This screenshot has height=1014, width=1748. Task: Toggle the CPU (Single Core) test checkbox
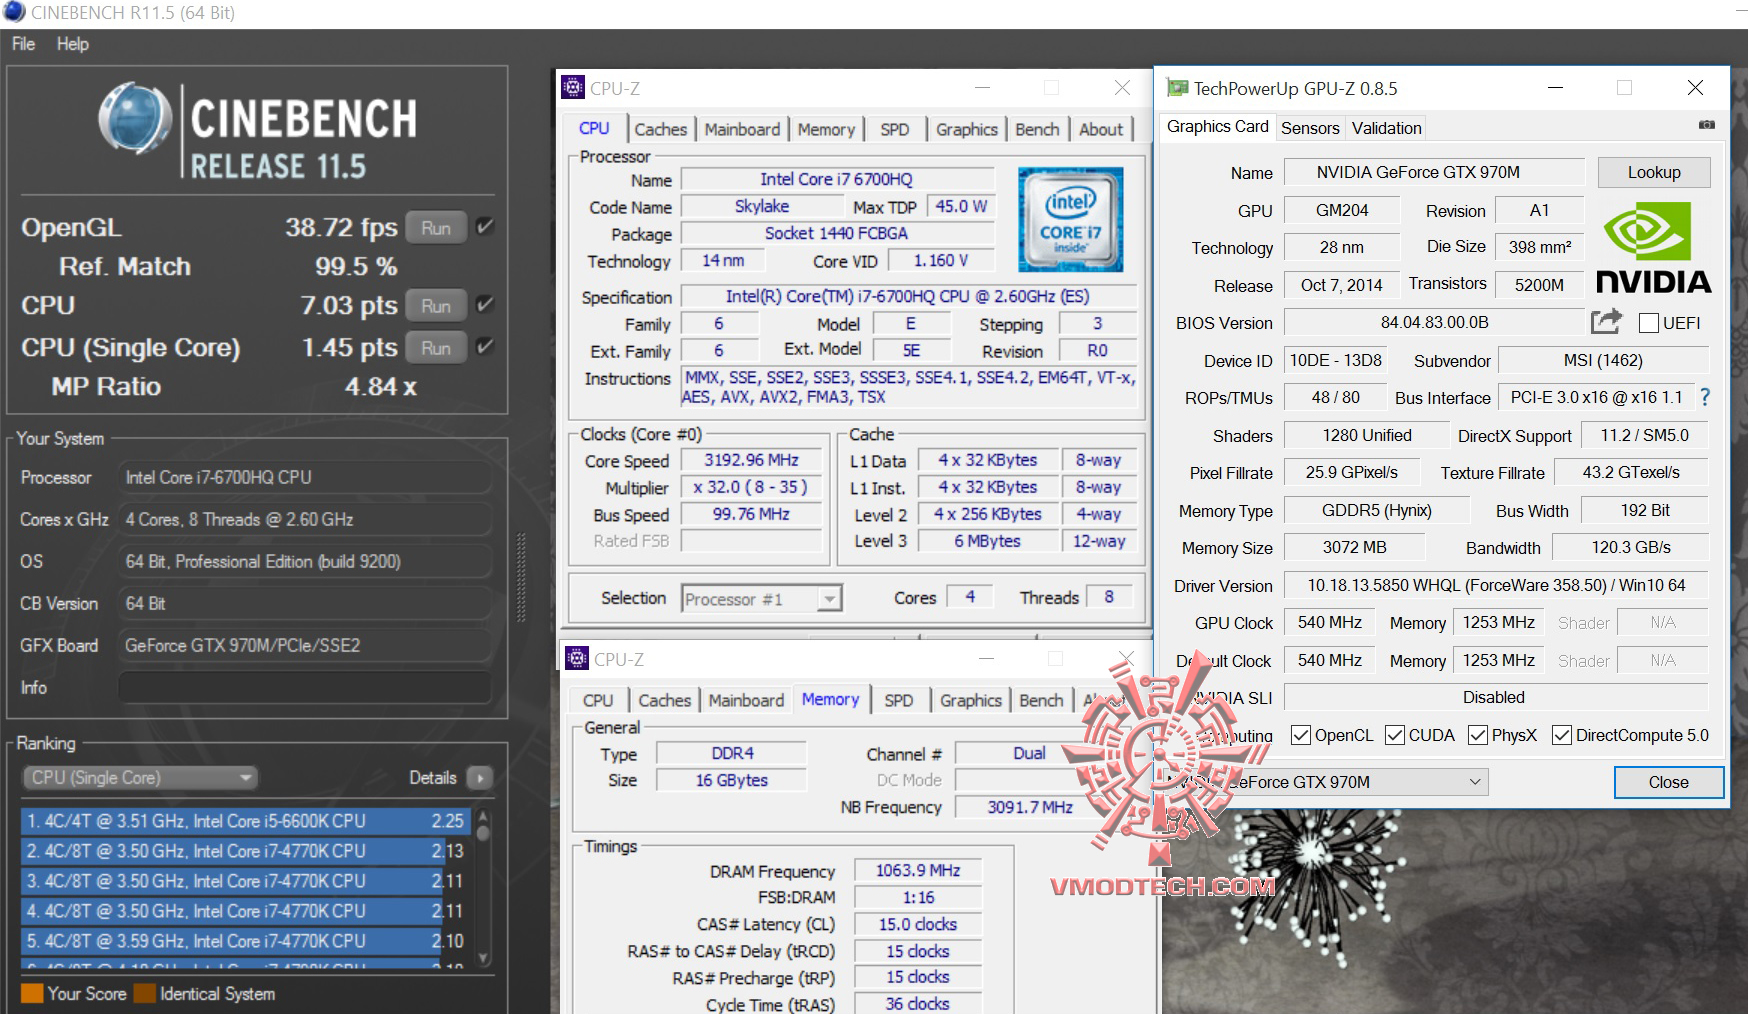pyautogui.click(x=485, y=347)
